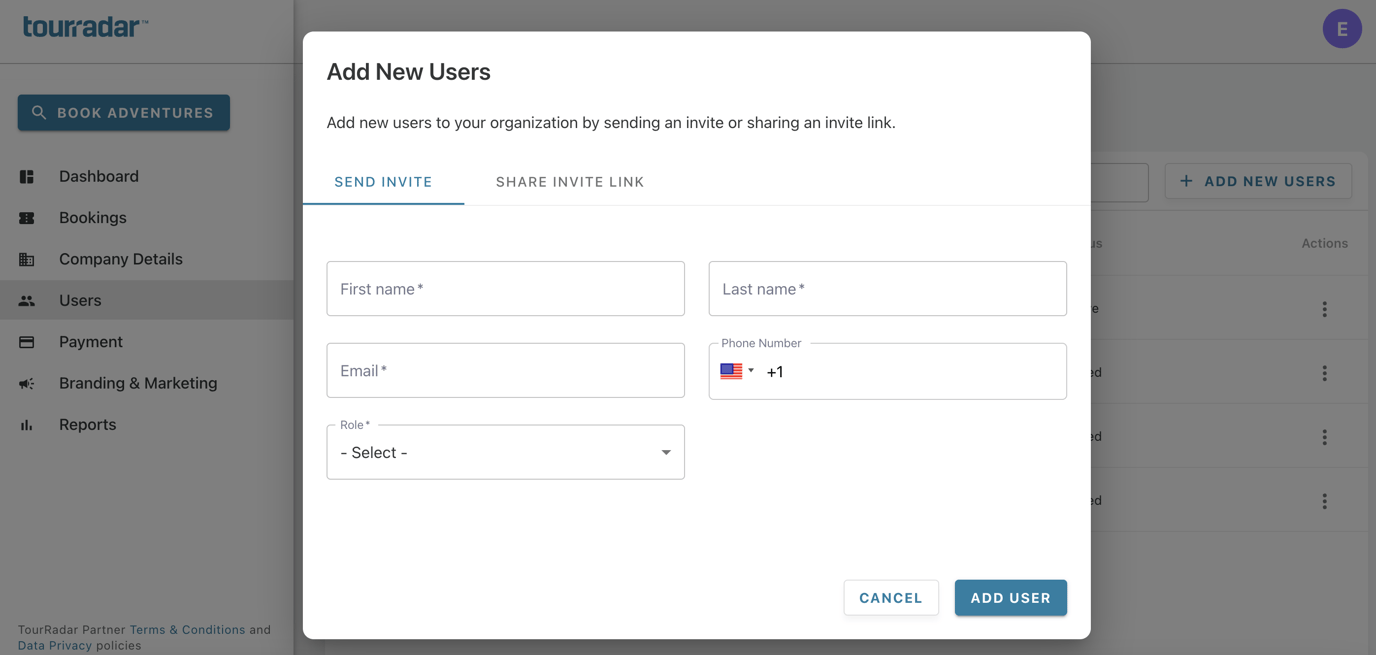The width and height of the screenshot is (1376, 655).
Task: Expand the last row's actions kebab menu
Action: (x=1324, y=500)
